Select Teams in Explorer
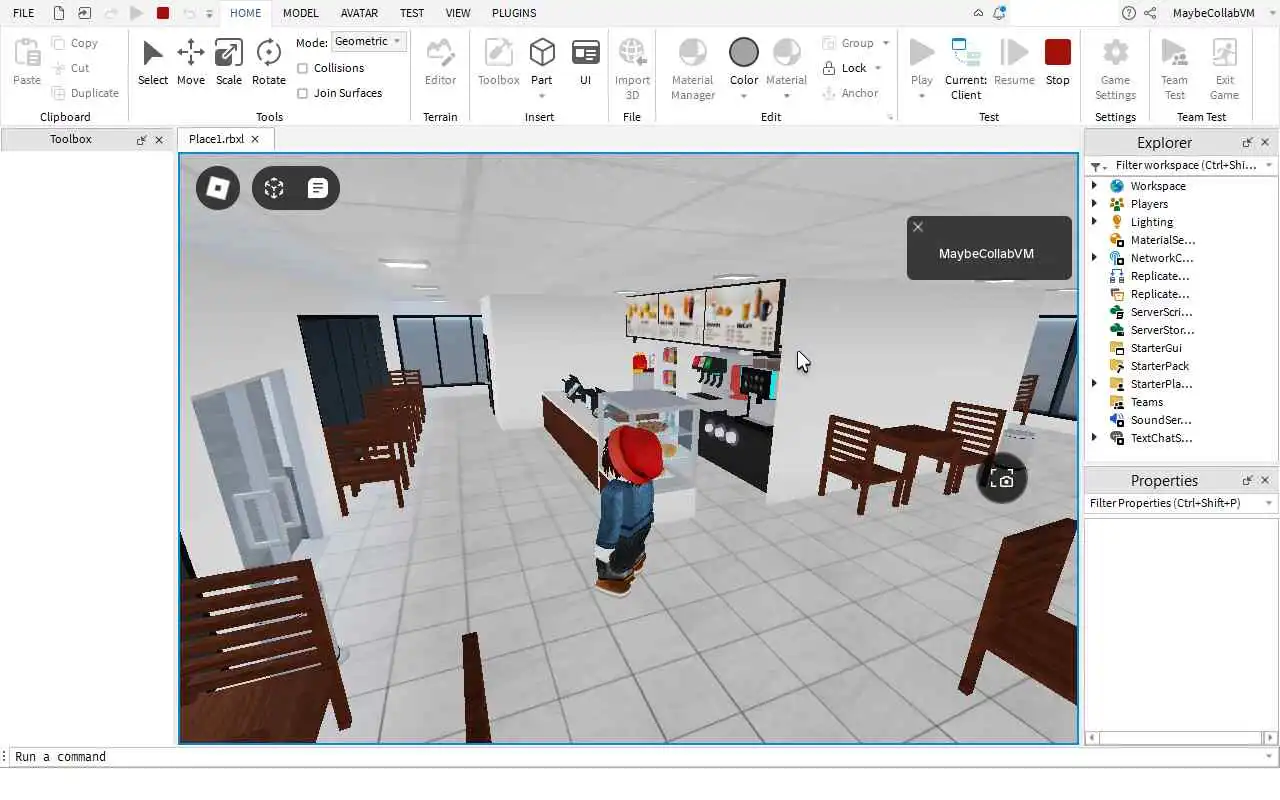The height and width of the screenshot is (800, 1280). pos(1146,402)
